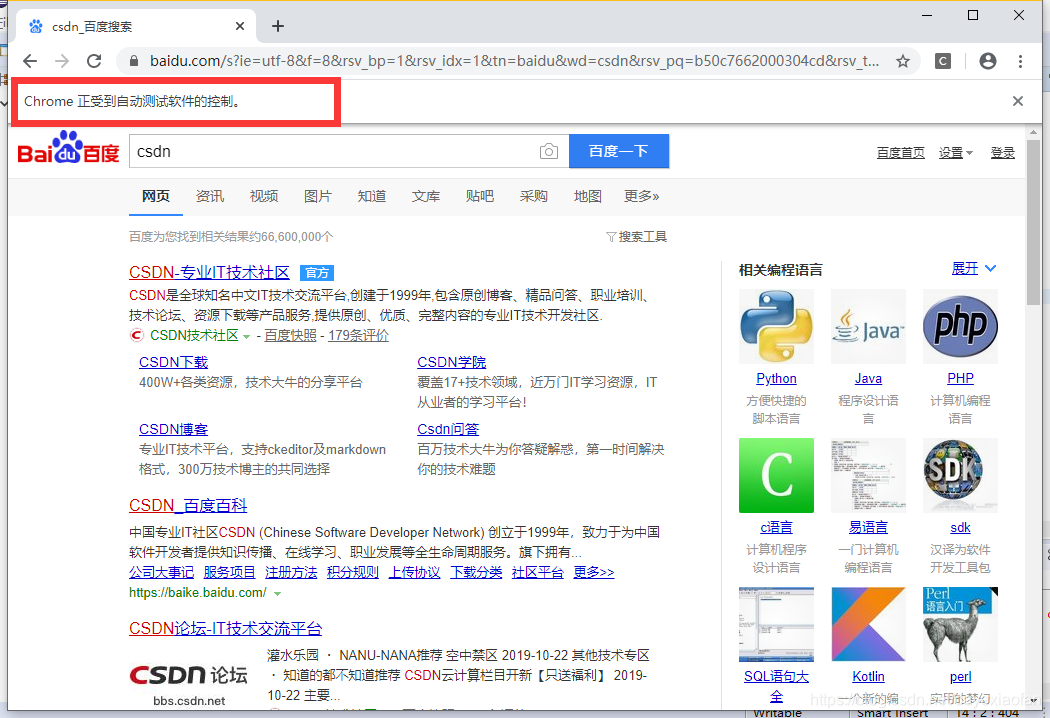This screenshot has height=718, width=1050.
Task: Go back using the browser back arrow
Action: coord(30,61)
